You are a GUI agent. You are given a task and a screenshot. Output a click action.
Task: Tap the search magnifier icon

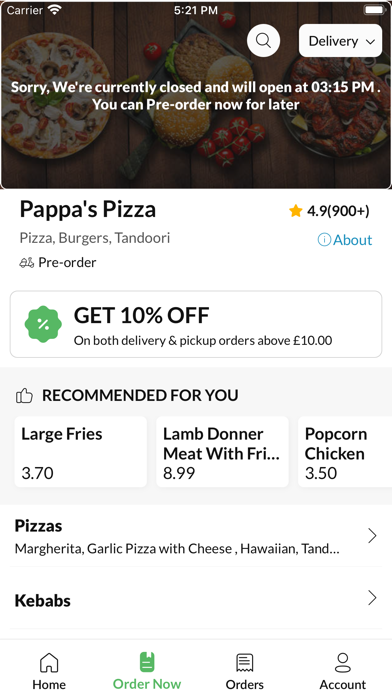point(263,40)
